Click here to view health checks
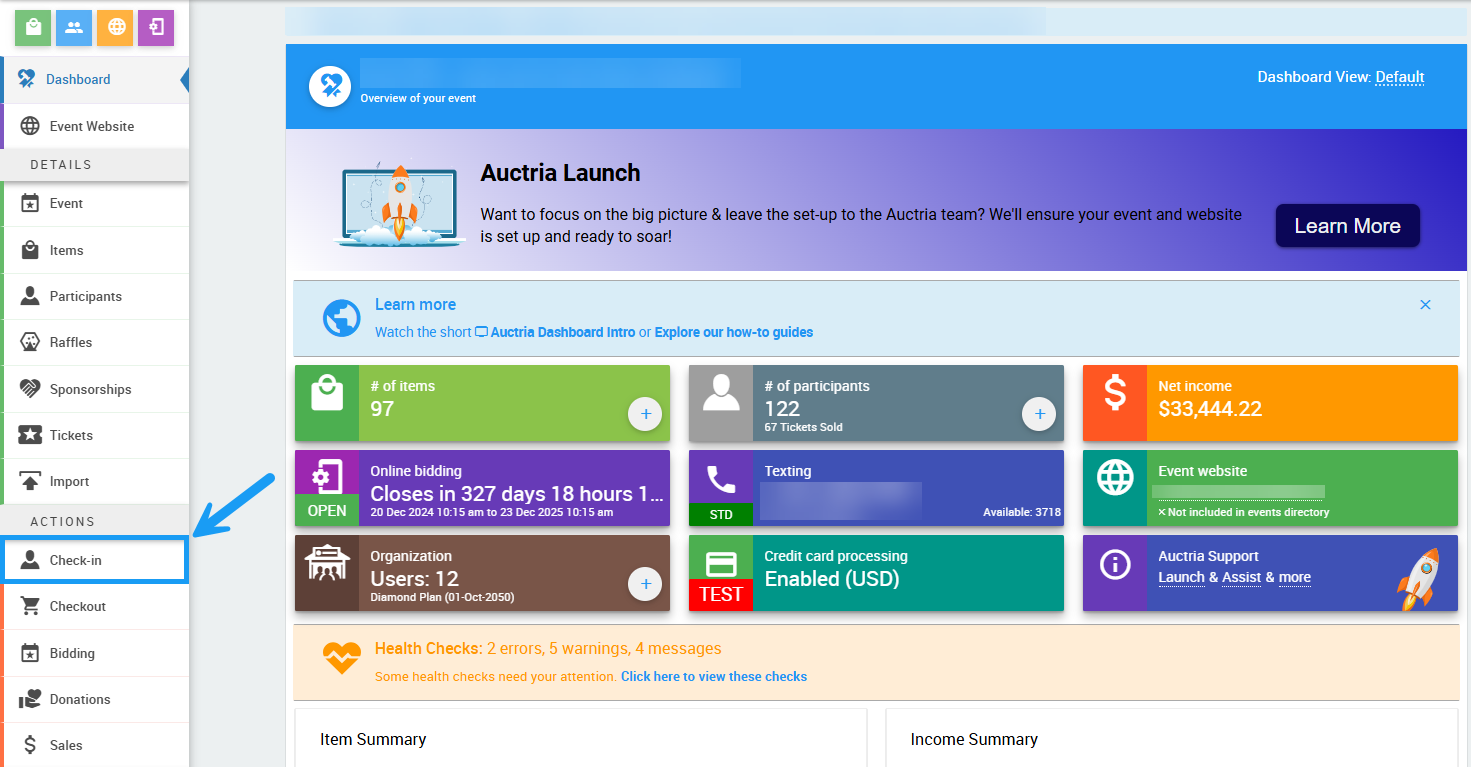This screenshot has height=767, width=1471. click(x=713, y=676)
